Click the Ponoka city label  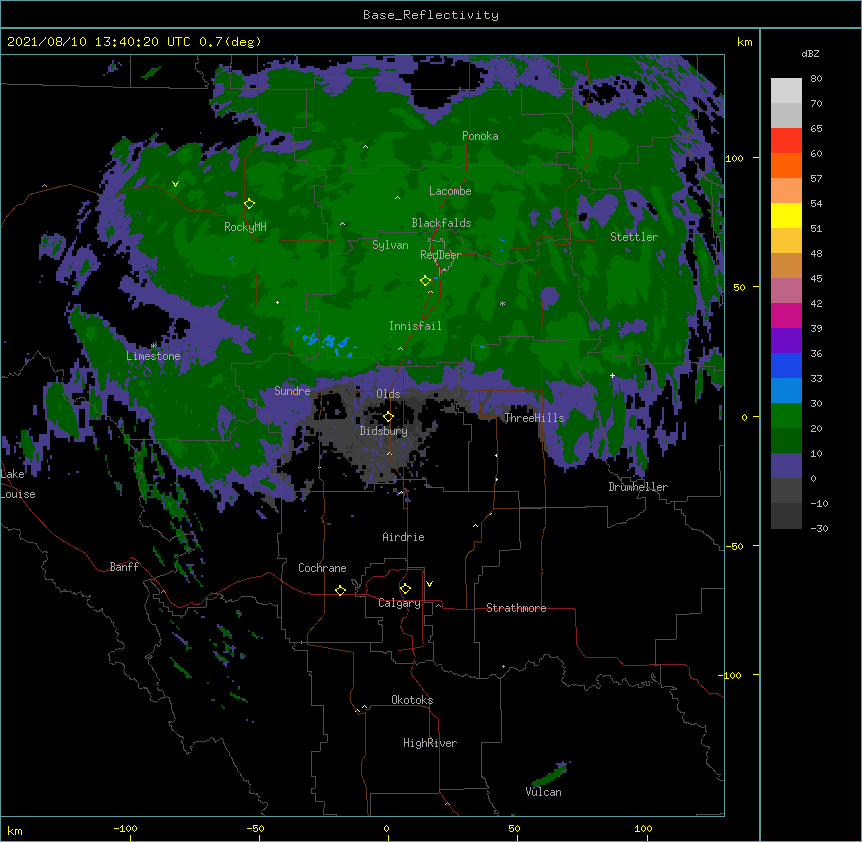(x=480, y=136)
